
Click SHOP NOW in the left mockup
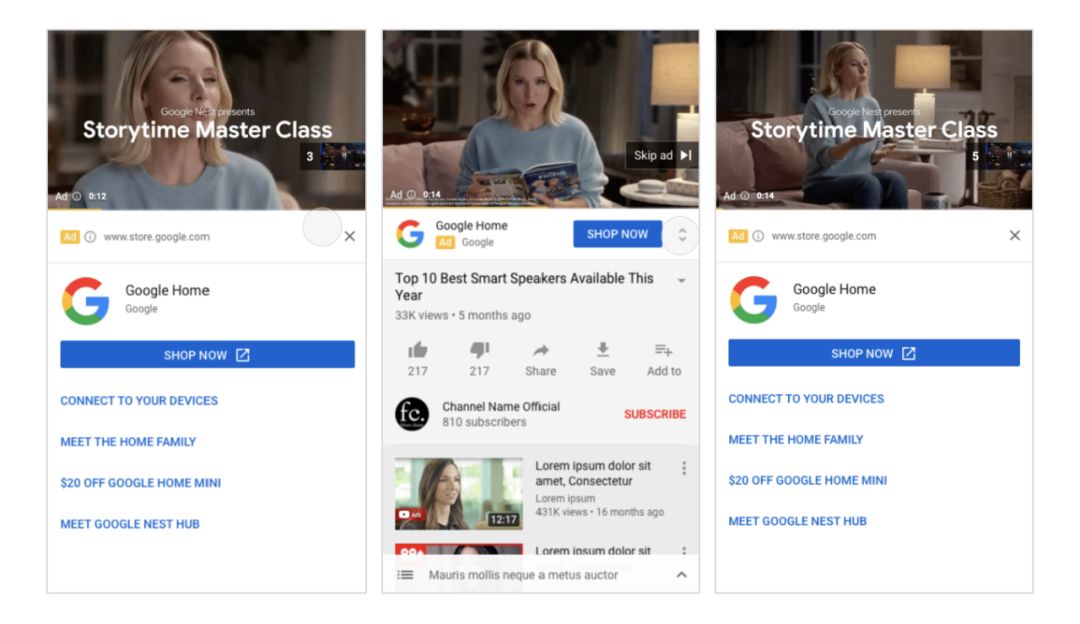[207, 355]
